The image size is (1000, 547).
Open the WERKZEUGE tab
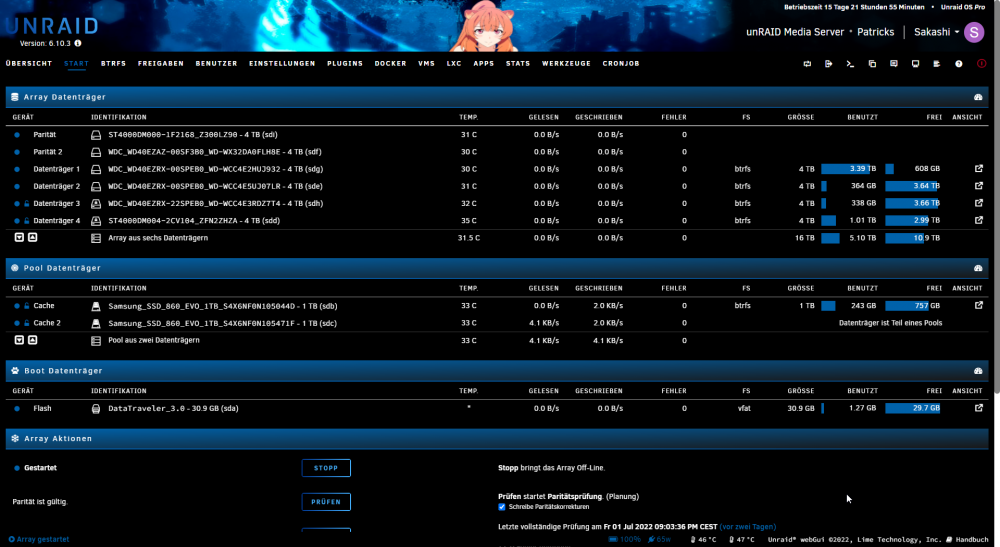point(566,64)
